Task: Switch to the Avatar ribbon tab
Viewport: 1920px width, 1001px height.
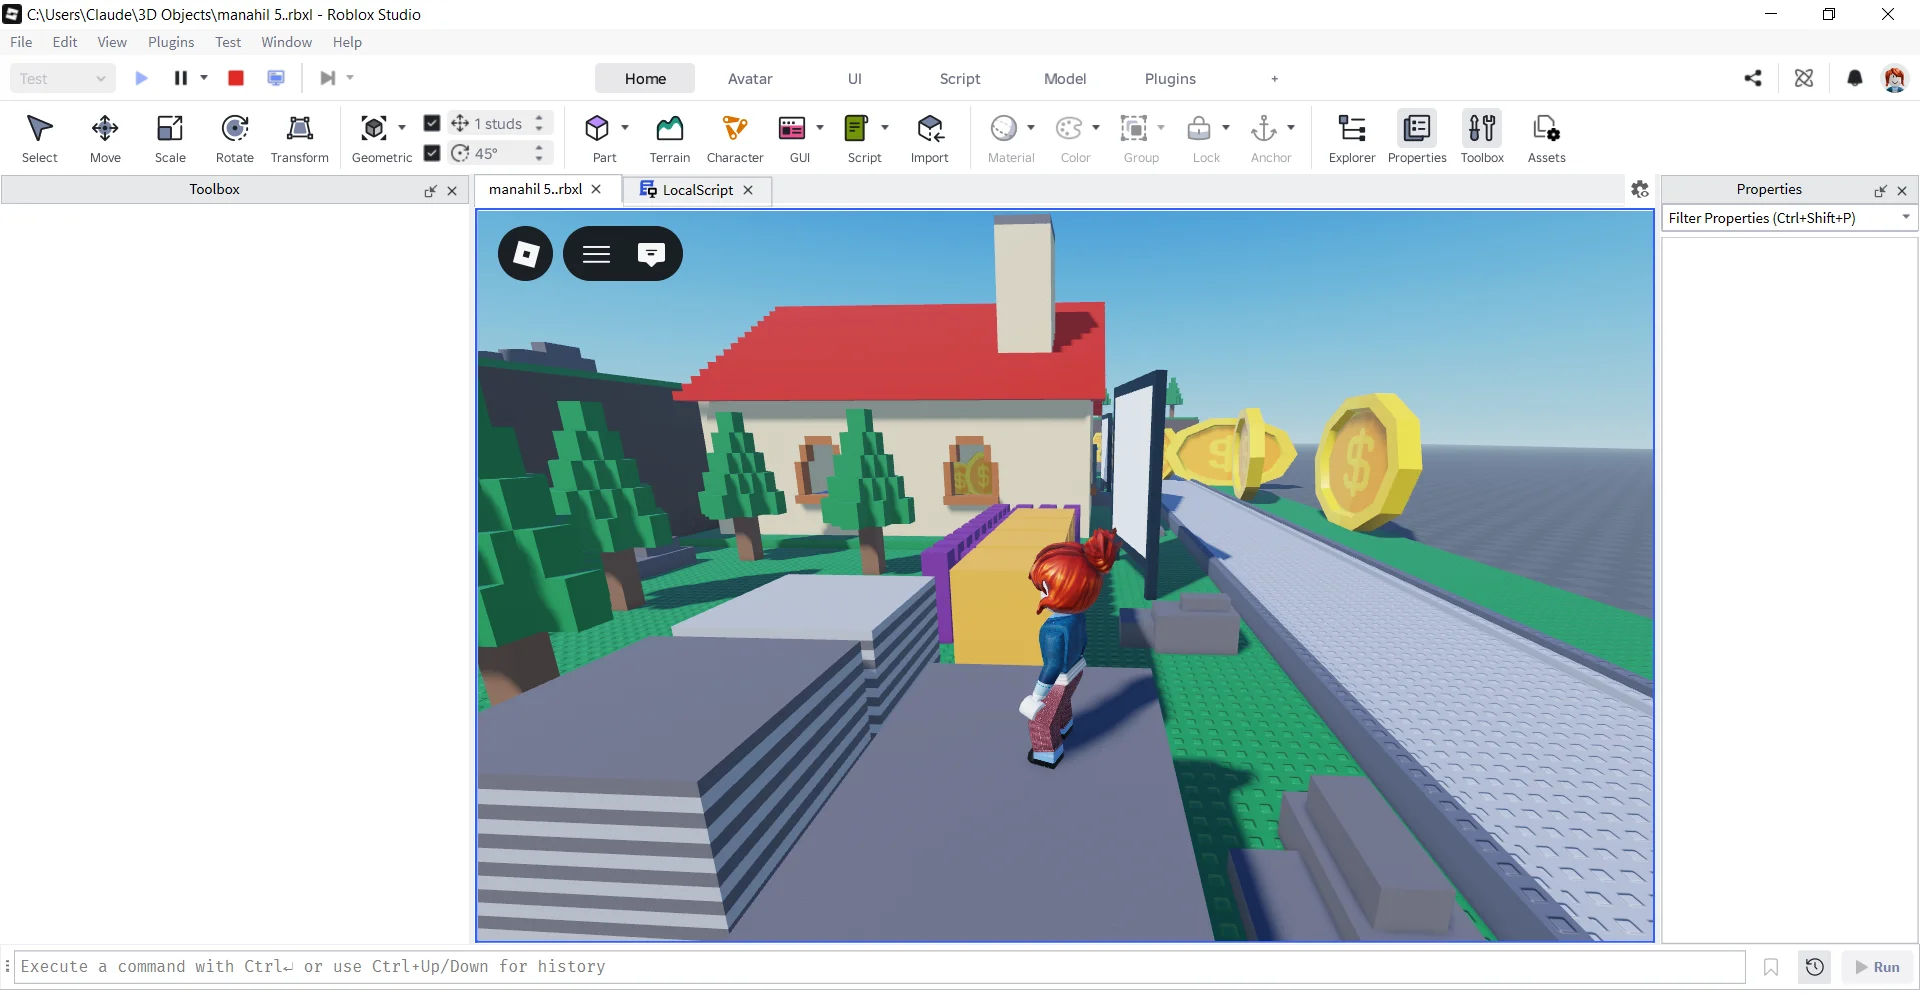Action: [x=750, y=79]
